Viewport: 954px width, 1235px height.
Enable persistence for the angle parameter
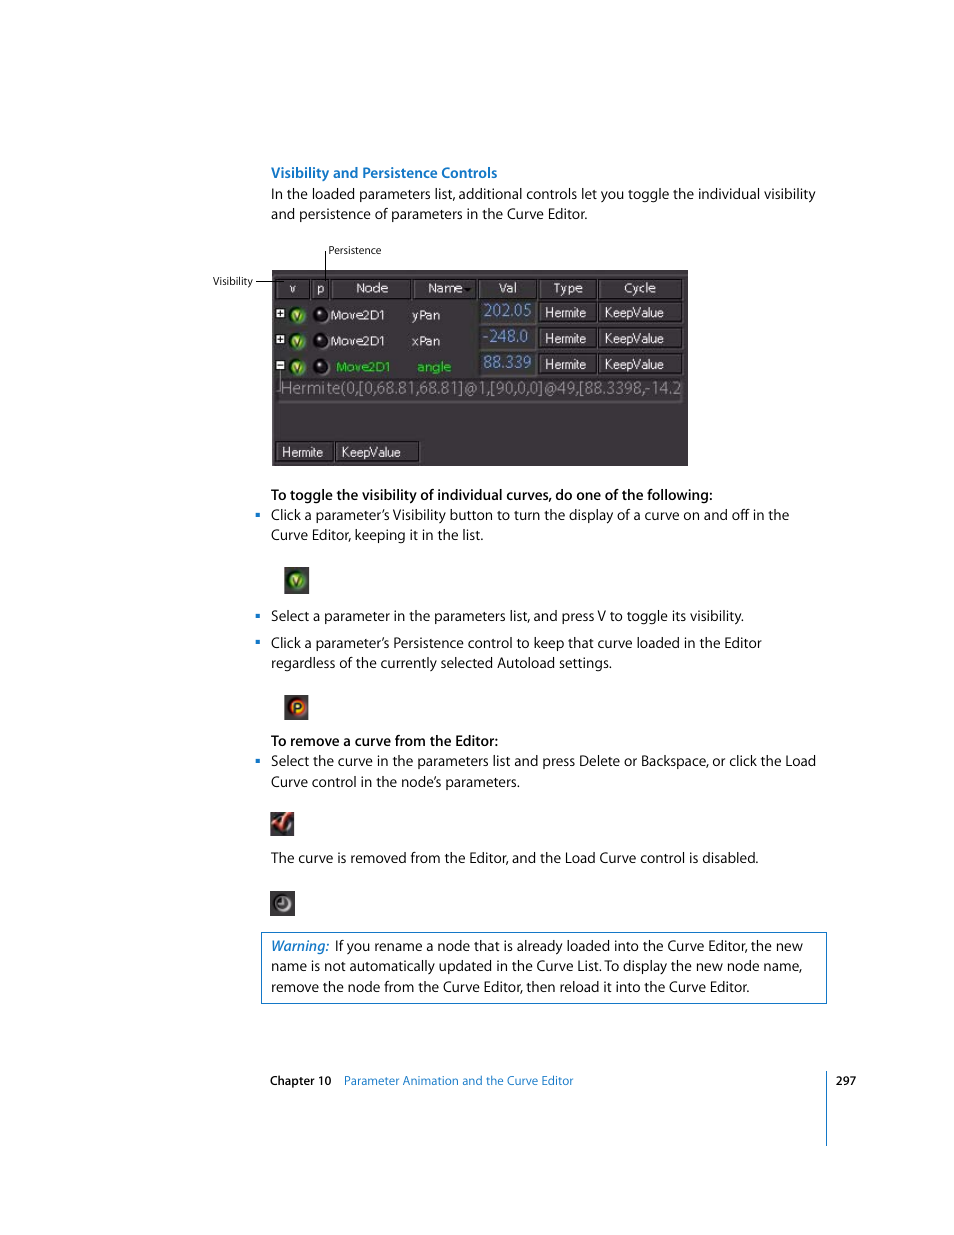coord(320,367)
